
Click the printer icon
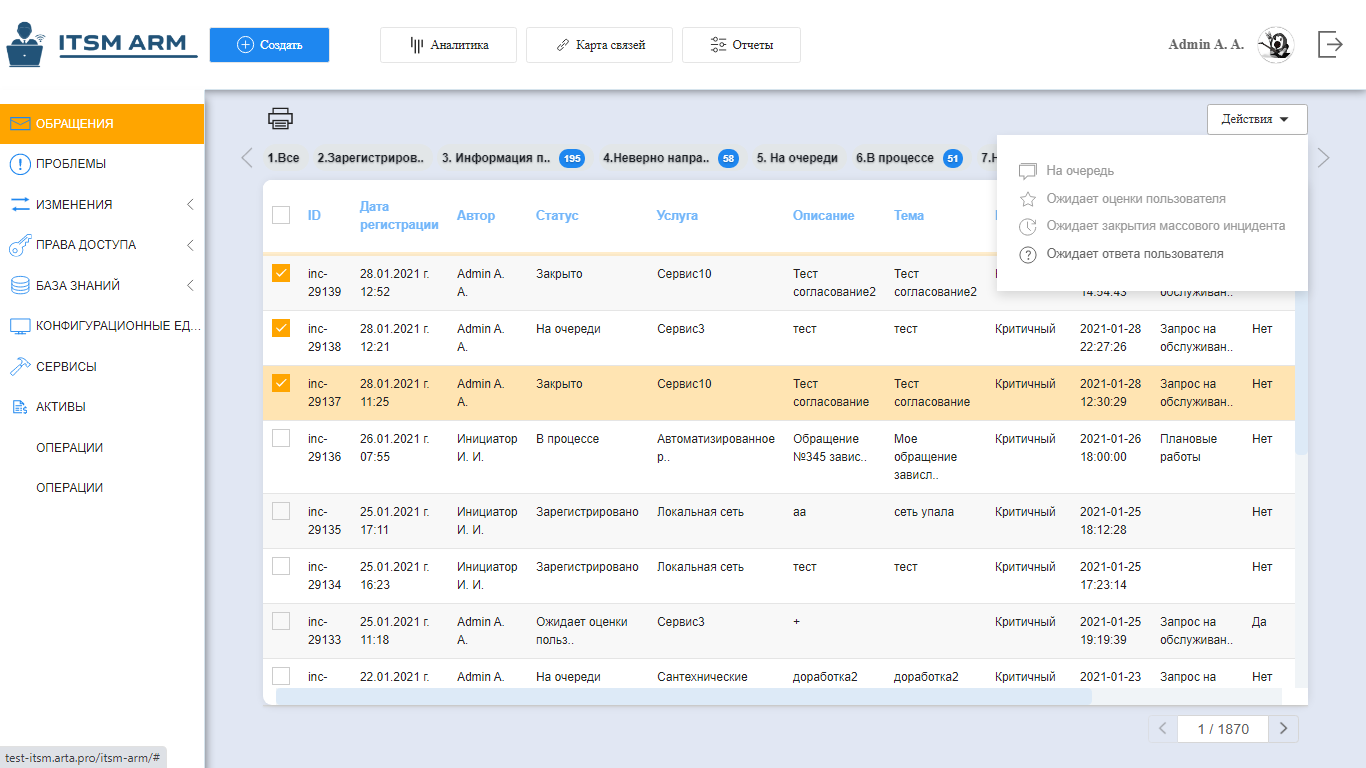[280, 118]
